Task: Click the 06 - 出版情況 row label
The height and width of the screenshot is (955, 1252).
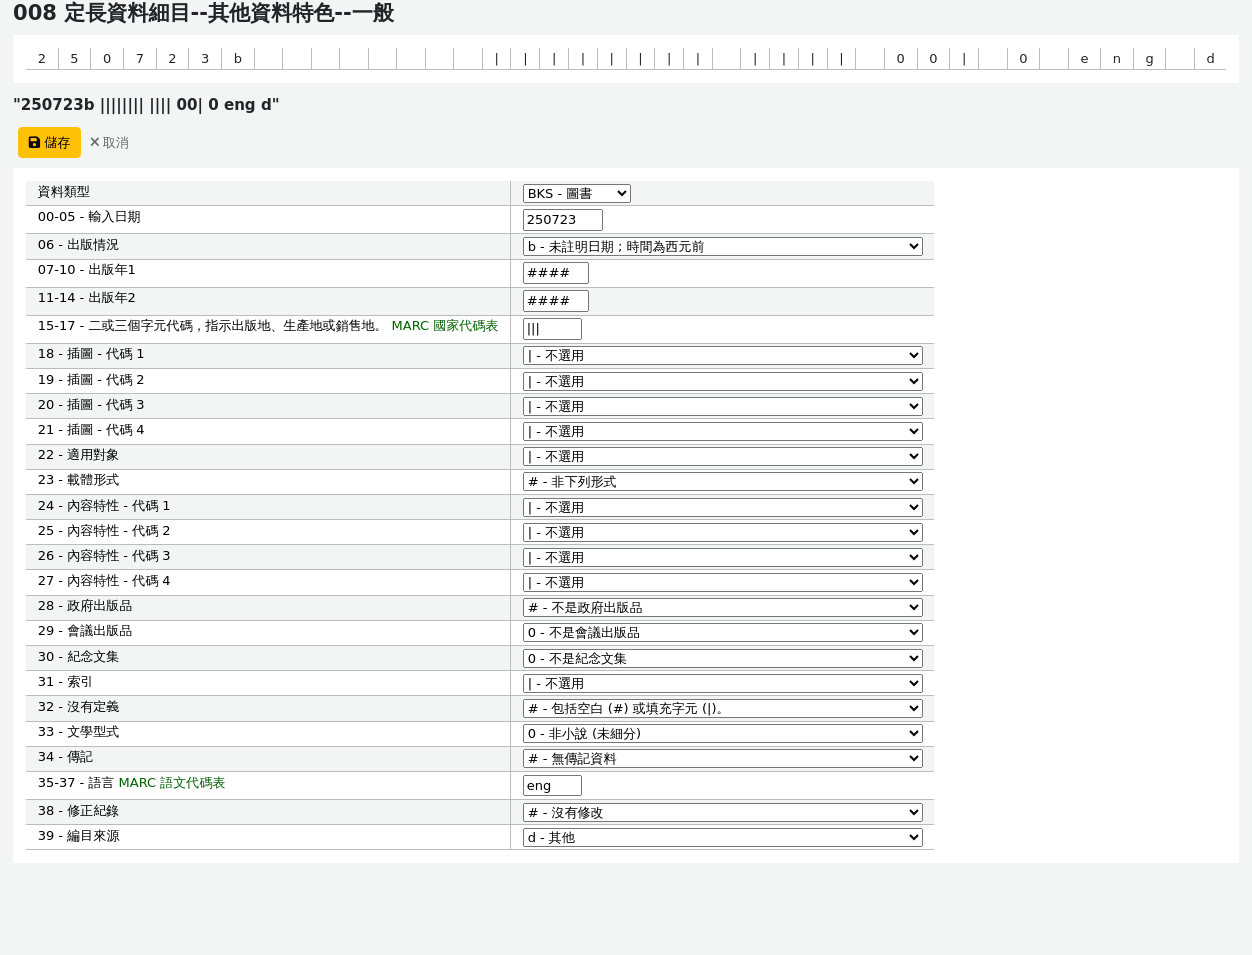Action: 78,245
